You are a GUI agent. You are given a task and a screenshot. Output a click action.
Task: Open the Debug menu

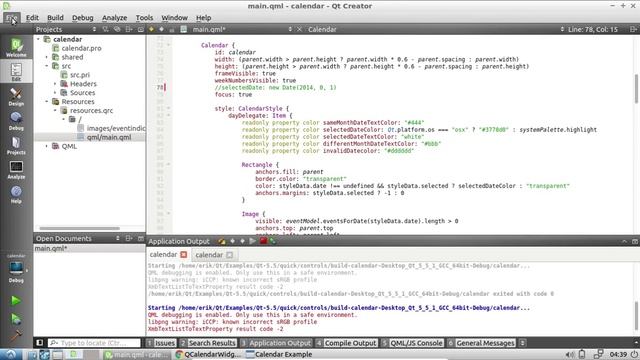83,18
